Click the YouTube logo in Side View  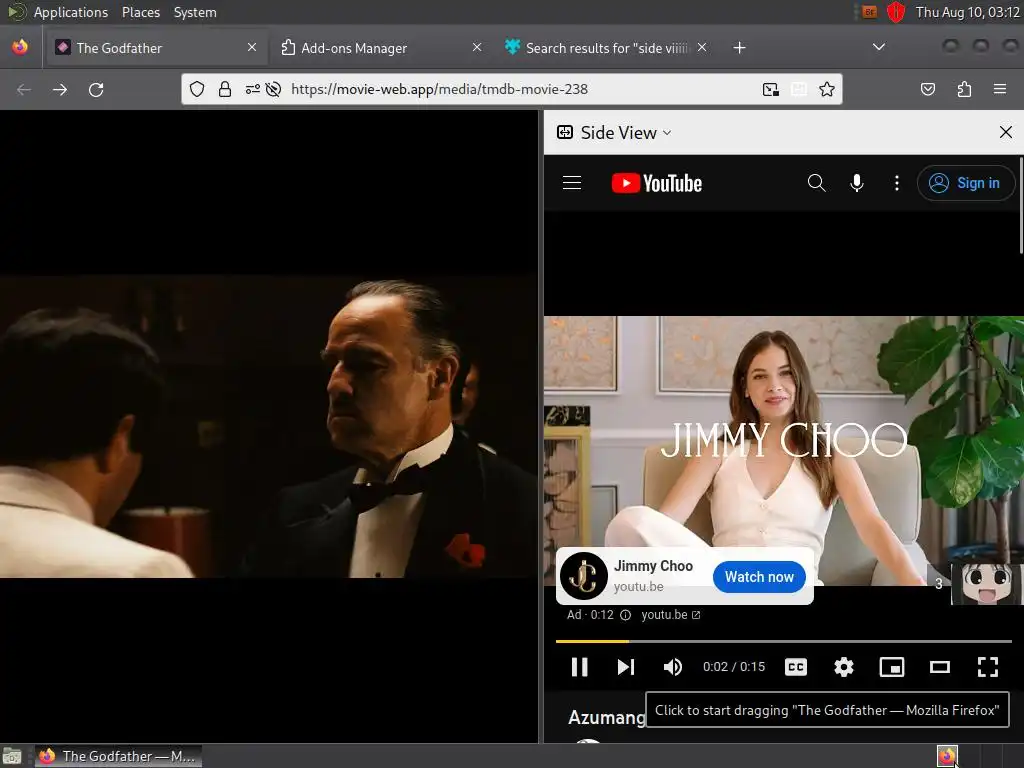click(x=656, y=184)
